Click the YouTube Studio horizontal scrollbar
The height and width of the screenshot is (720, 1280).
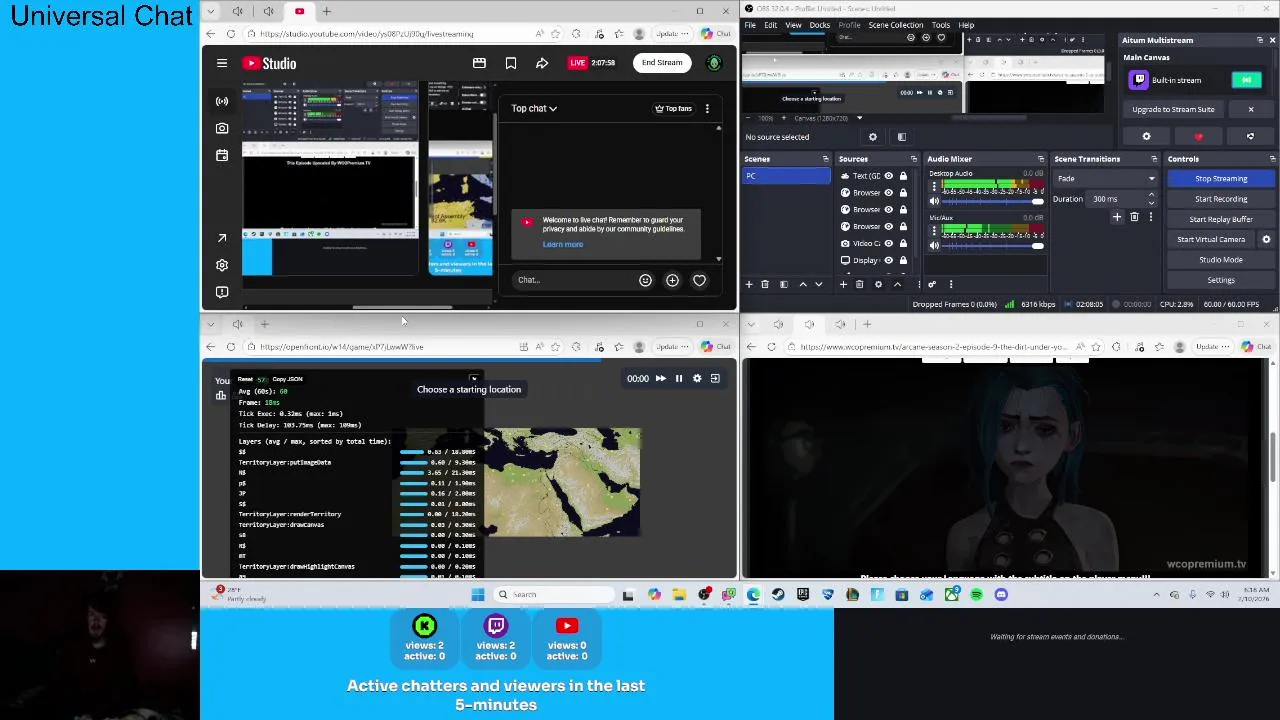click(402, 308)
